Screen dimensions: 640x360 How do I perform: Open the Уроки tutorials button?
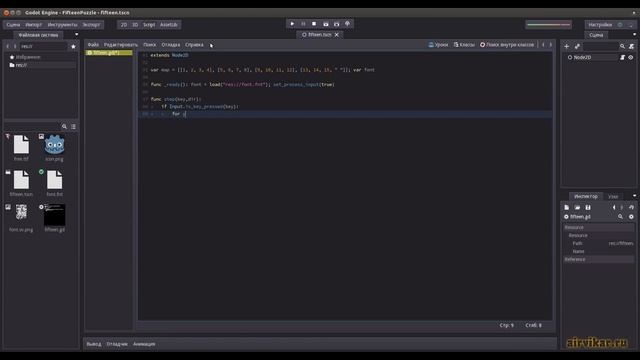(x=438, y=45)
